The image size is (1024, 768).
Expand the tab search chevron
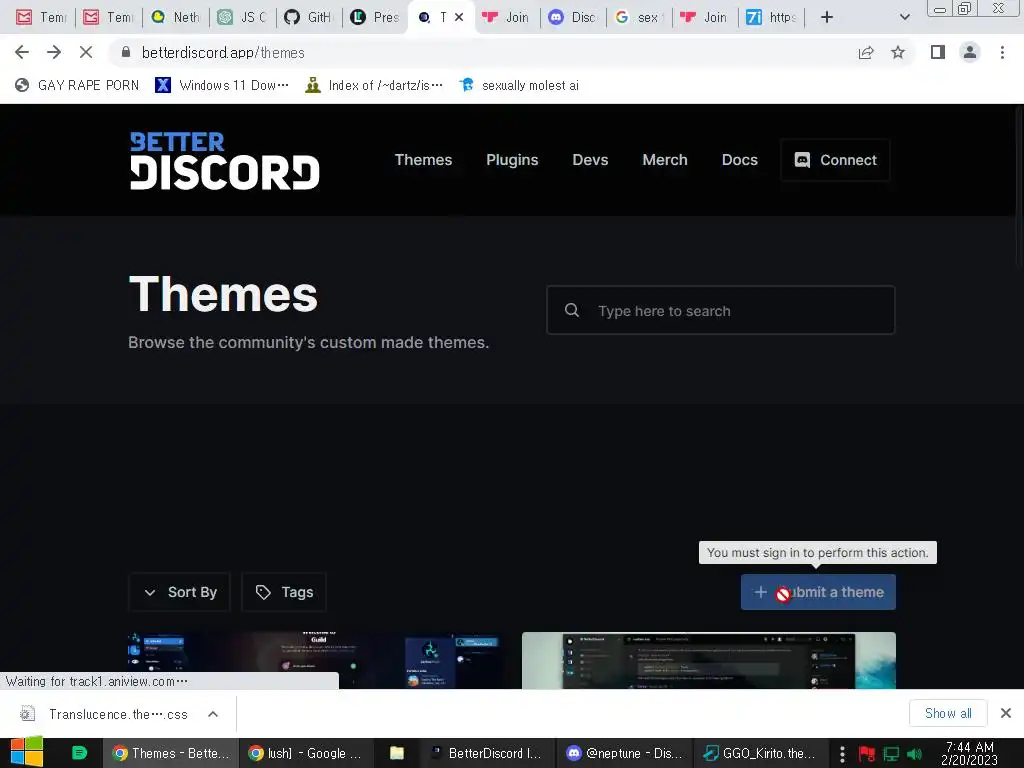904,17
